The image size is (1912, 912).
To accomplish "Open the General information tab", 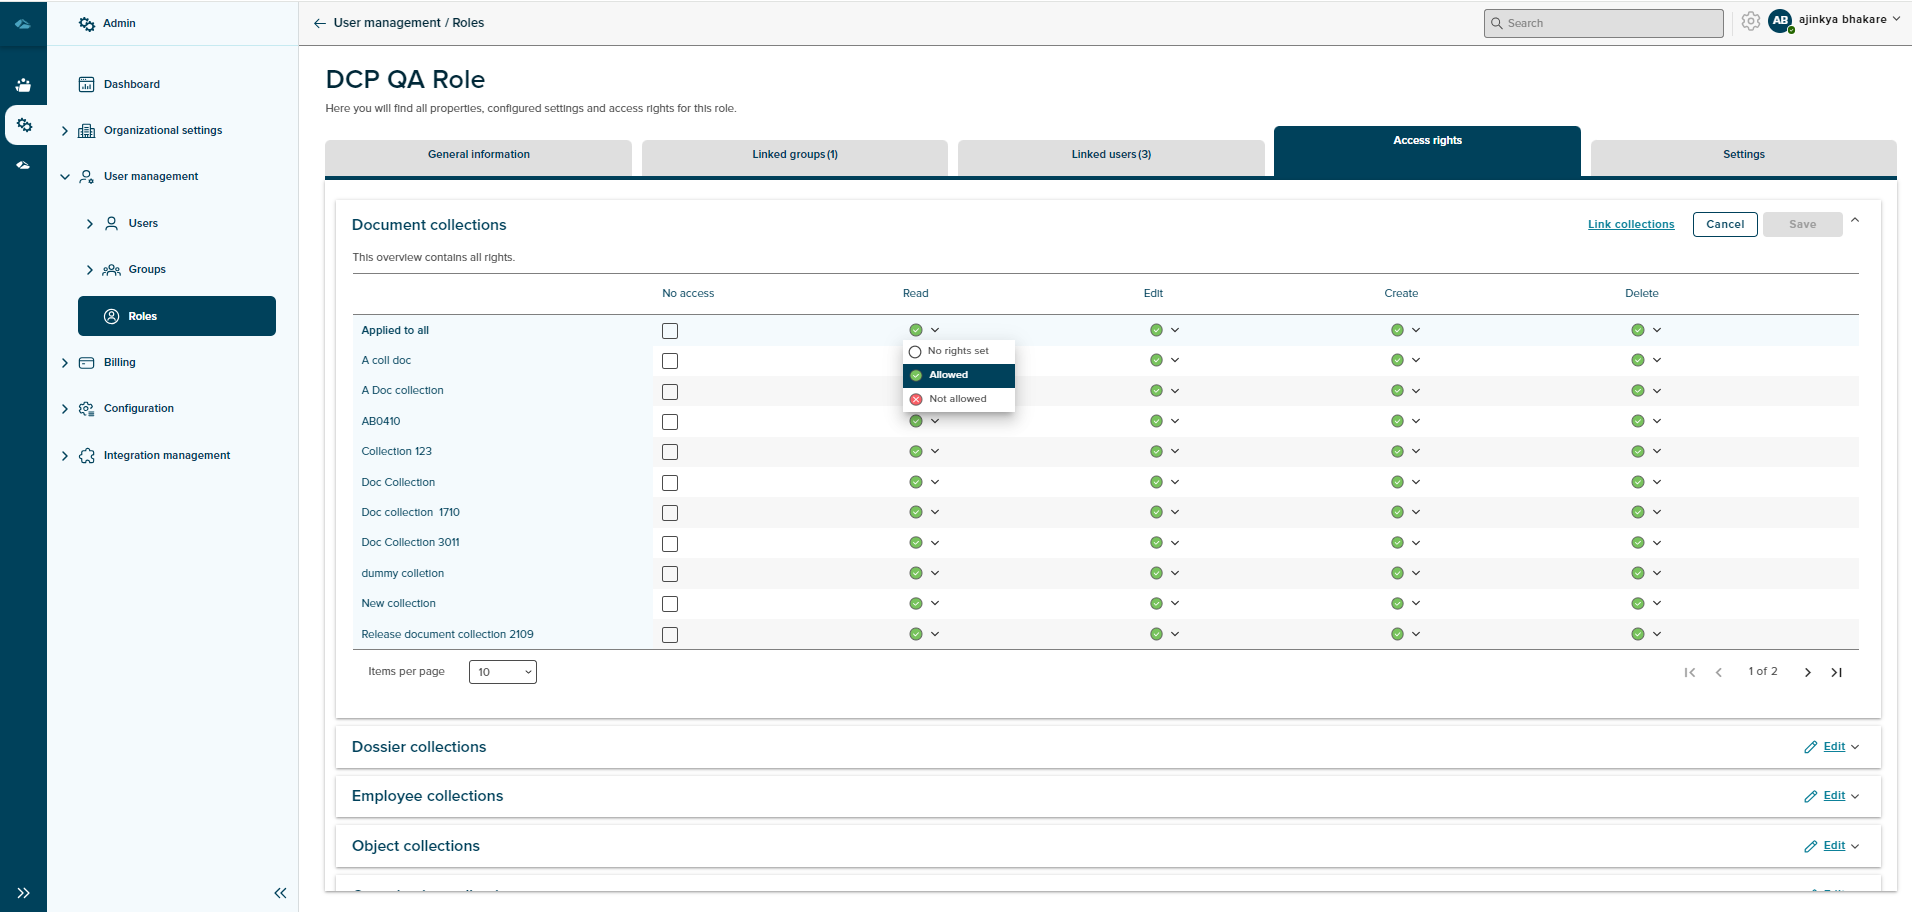I will pyautogui.click(x=478, y=154).
